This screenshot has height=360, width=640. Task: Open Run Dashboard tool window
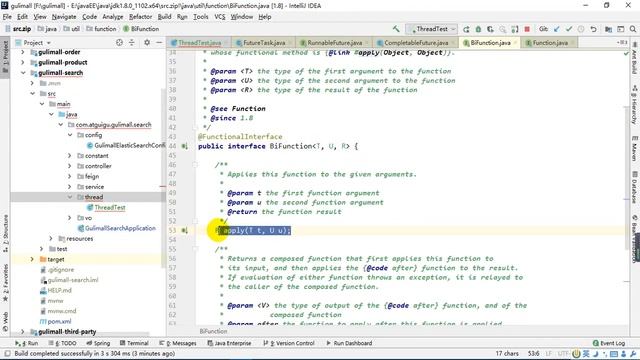[x=349, y=343]
